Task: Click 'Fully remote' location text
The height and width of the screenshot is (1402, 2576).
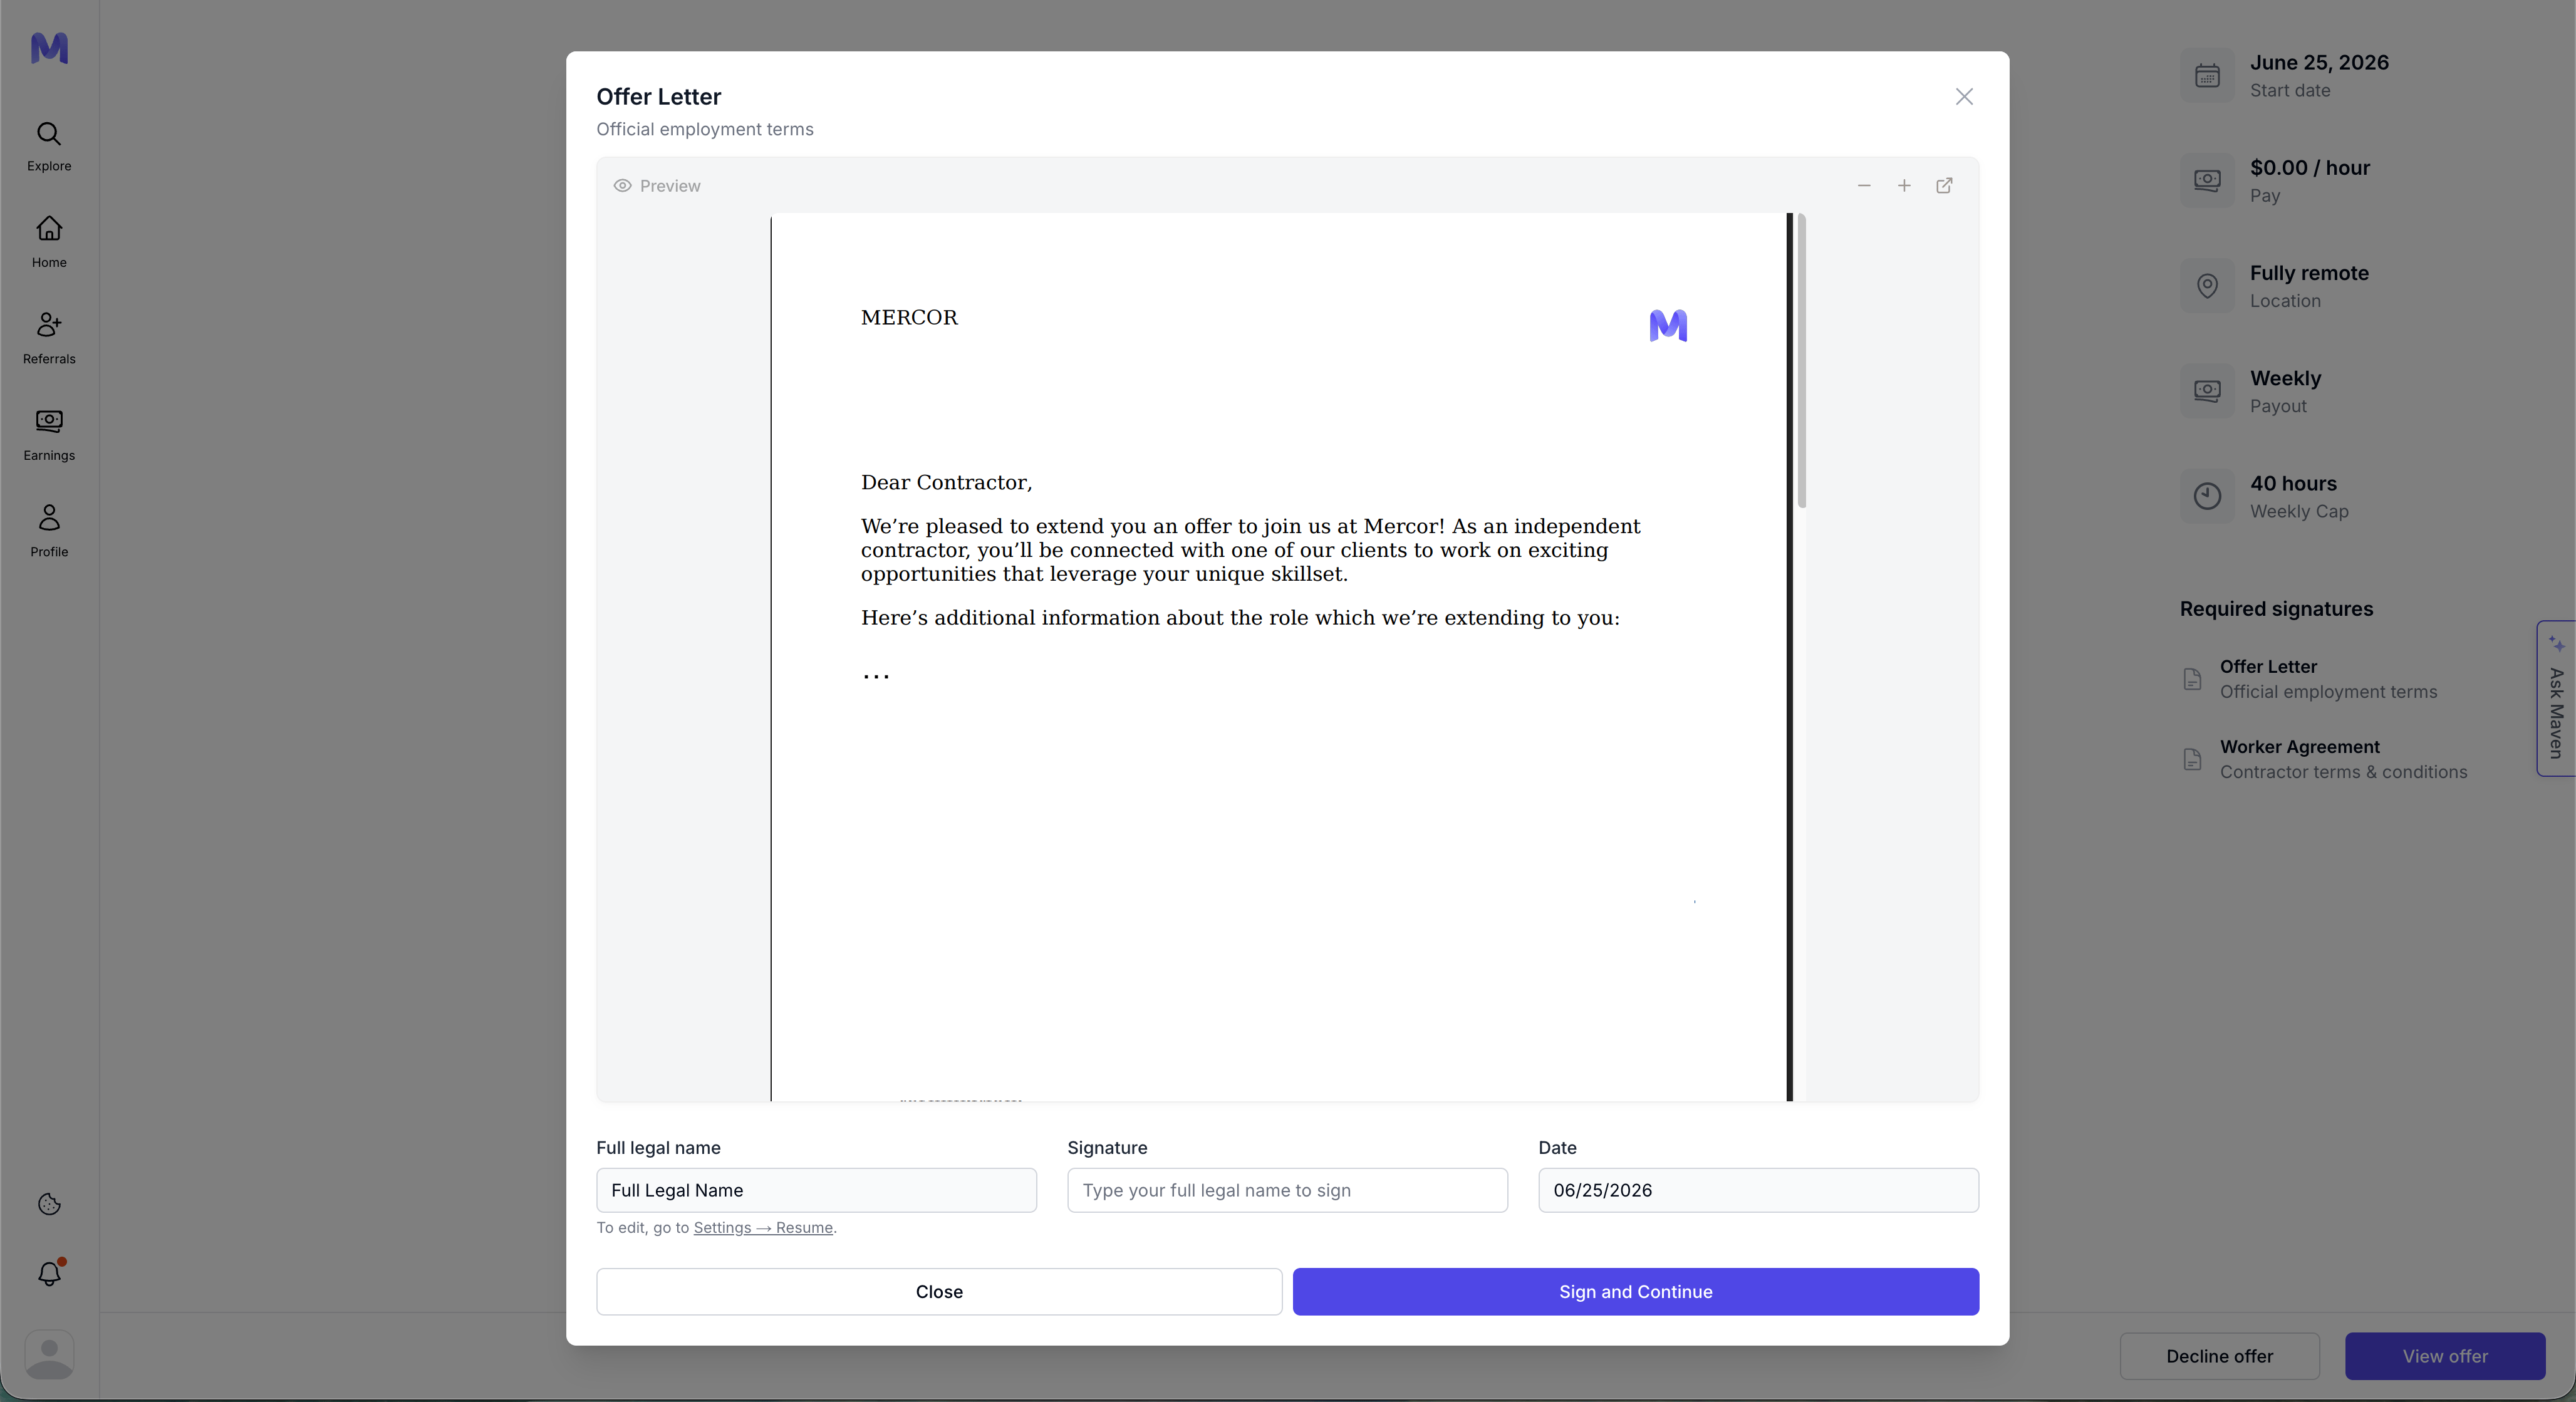Action: coord(2309,273)
